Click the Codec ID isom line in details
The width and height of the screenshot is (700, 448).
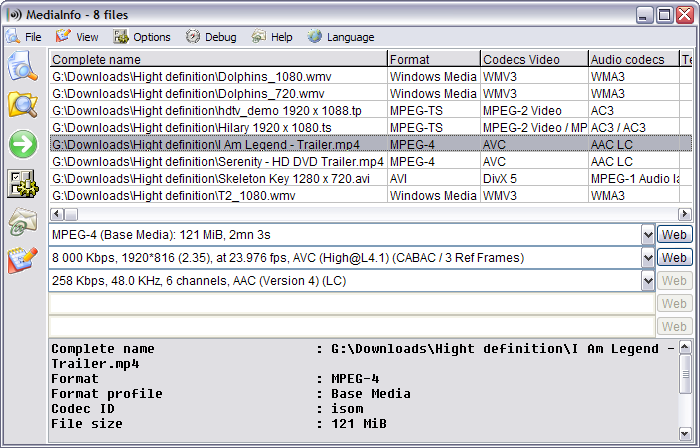208,409
